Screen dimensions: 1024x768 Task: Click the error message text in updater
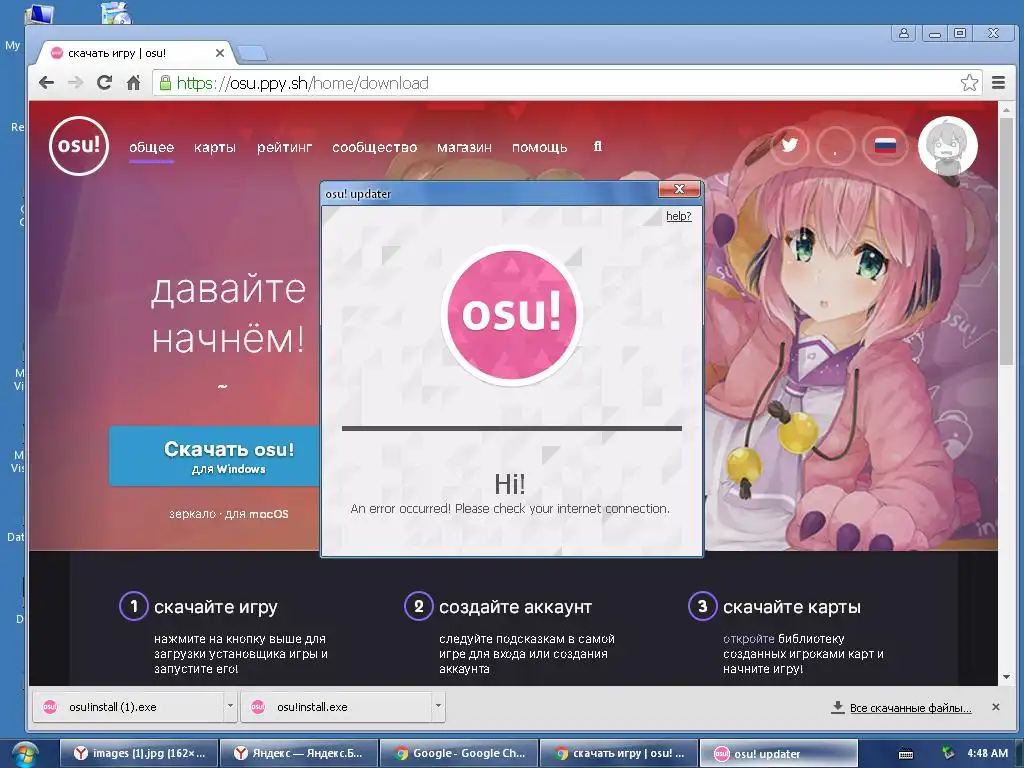pos(510,509)
